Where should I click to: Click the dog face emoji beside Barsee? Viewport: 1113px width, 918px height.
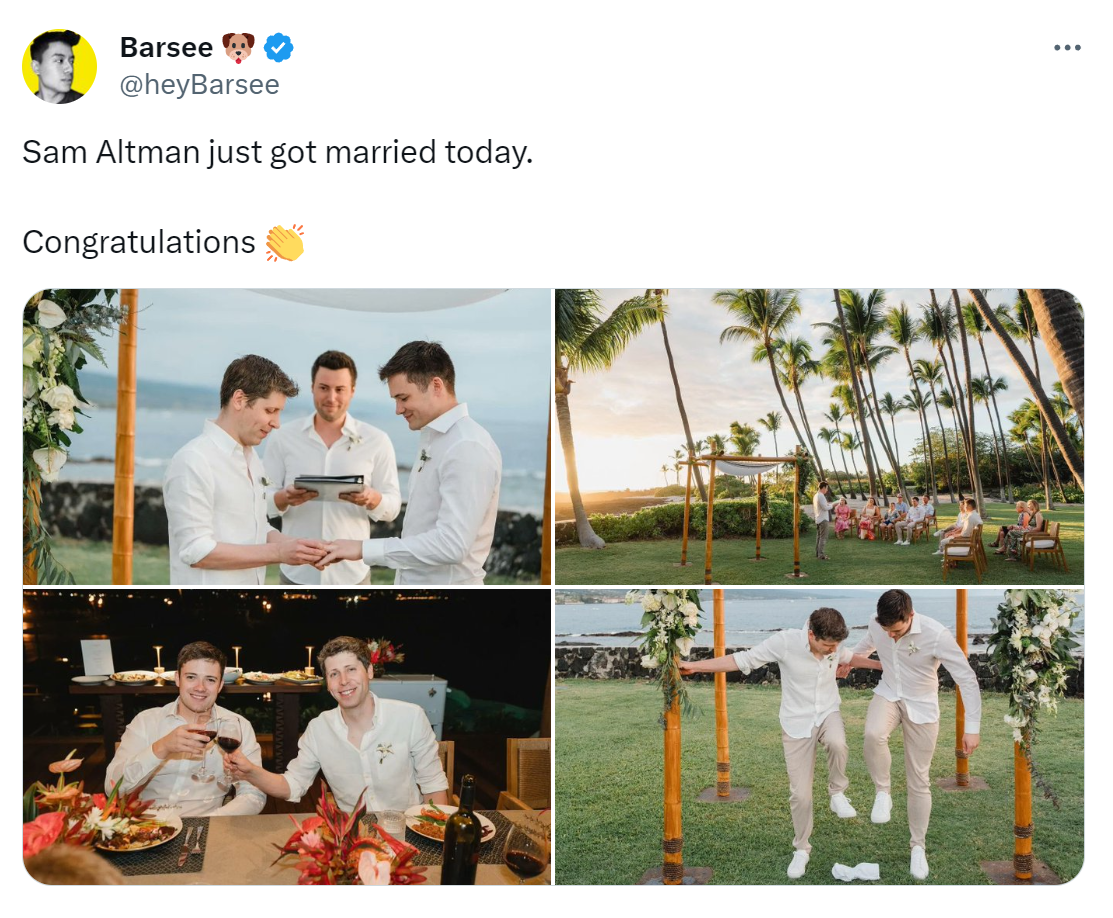(238, 48)
